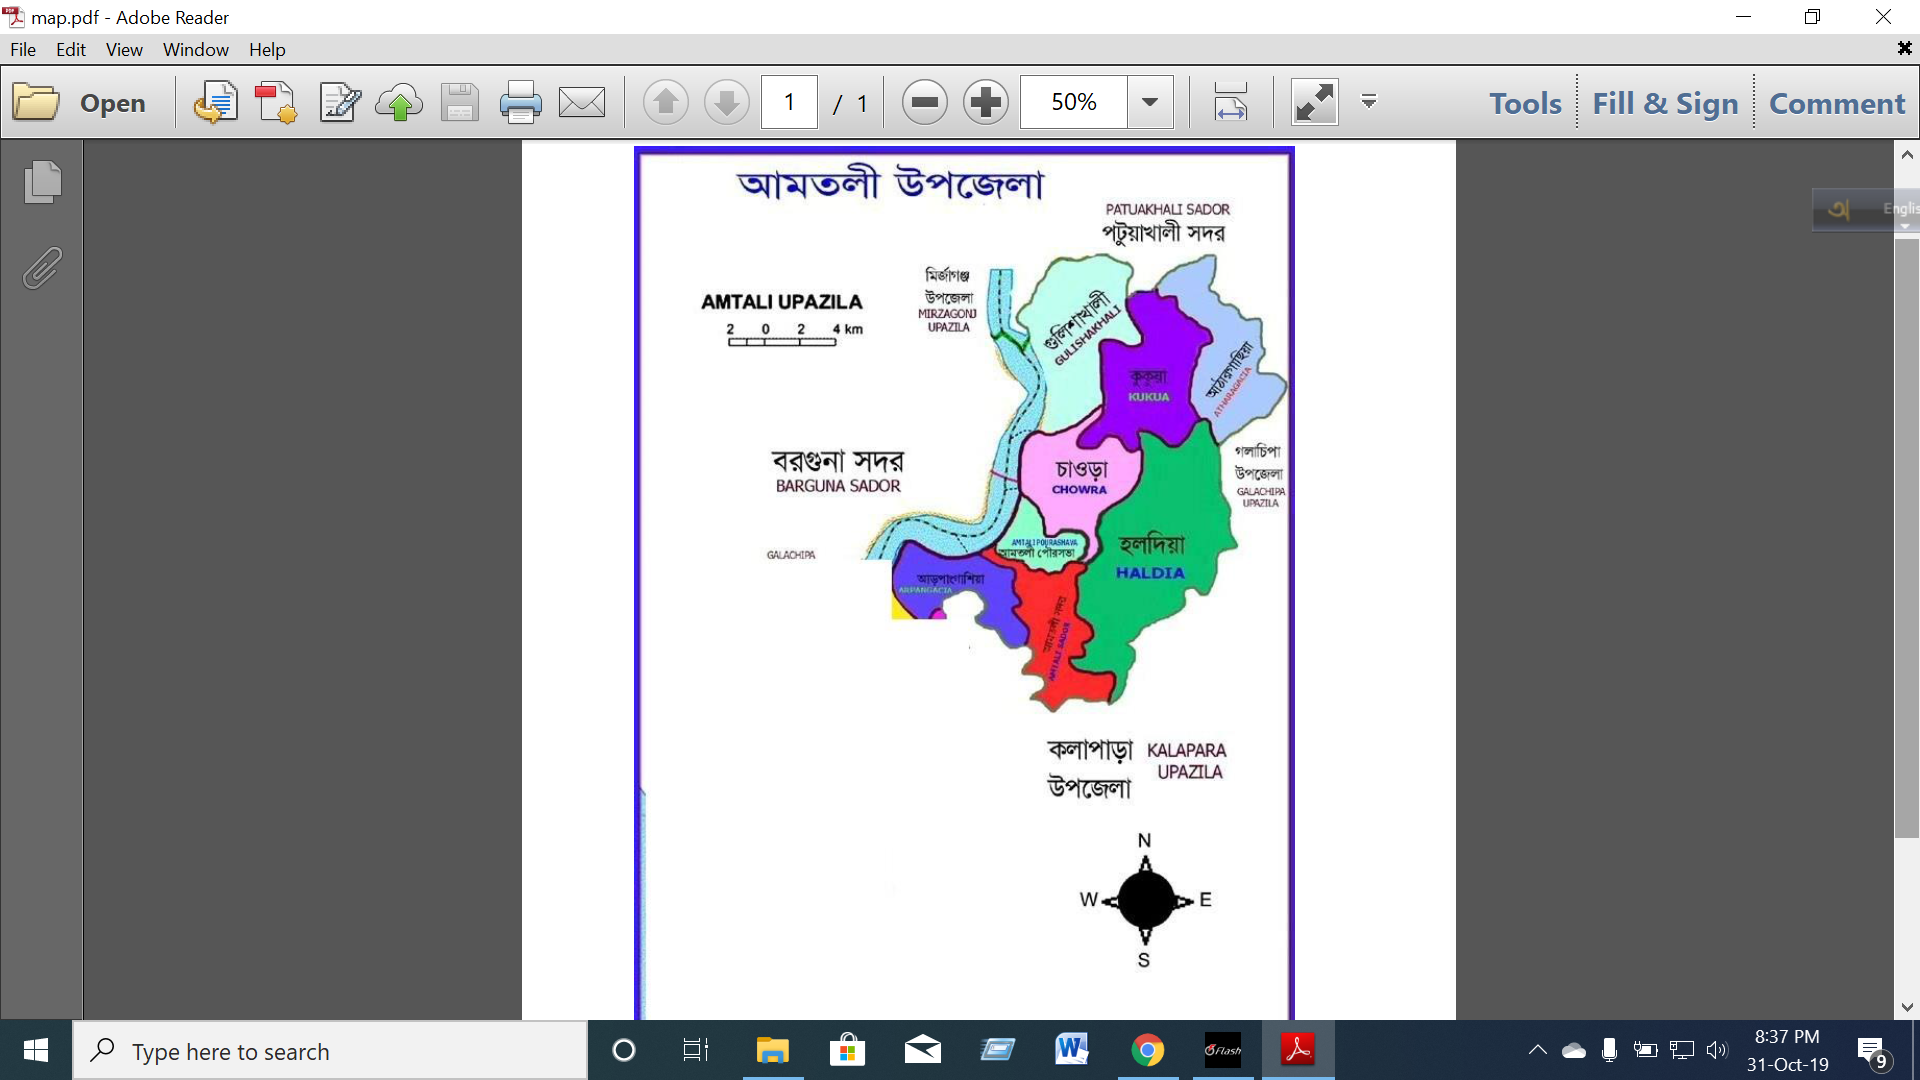Click the Create PDF online icon
The image size is (1920, 1080).
point(276,103)
